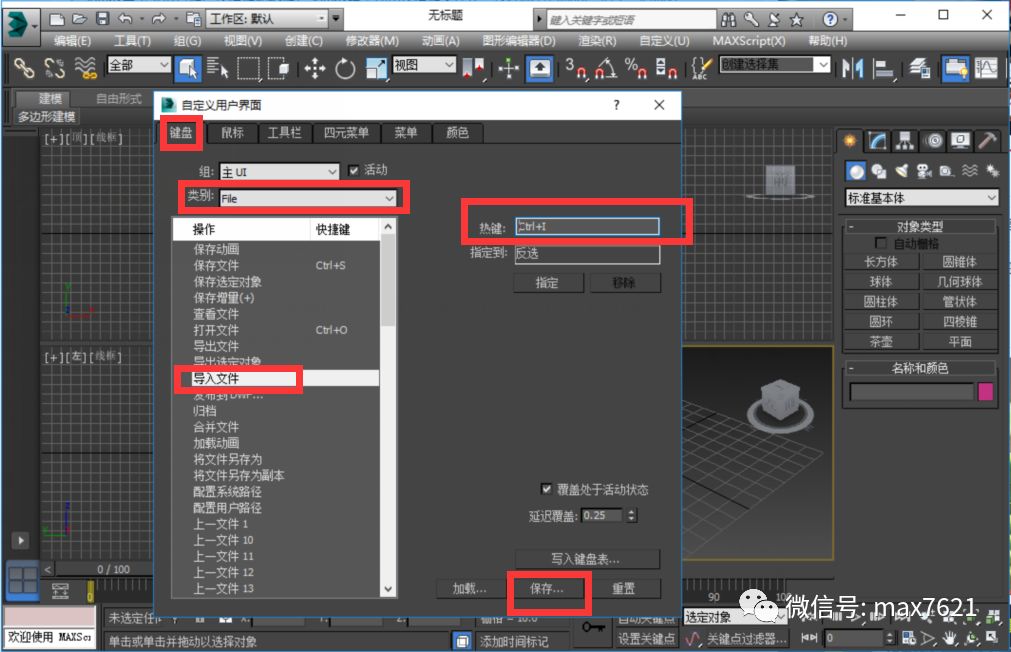Viewport: 1011px width, 652px height.
Task: Toggle the 活动 checkbox
Action: [353, 170]
